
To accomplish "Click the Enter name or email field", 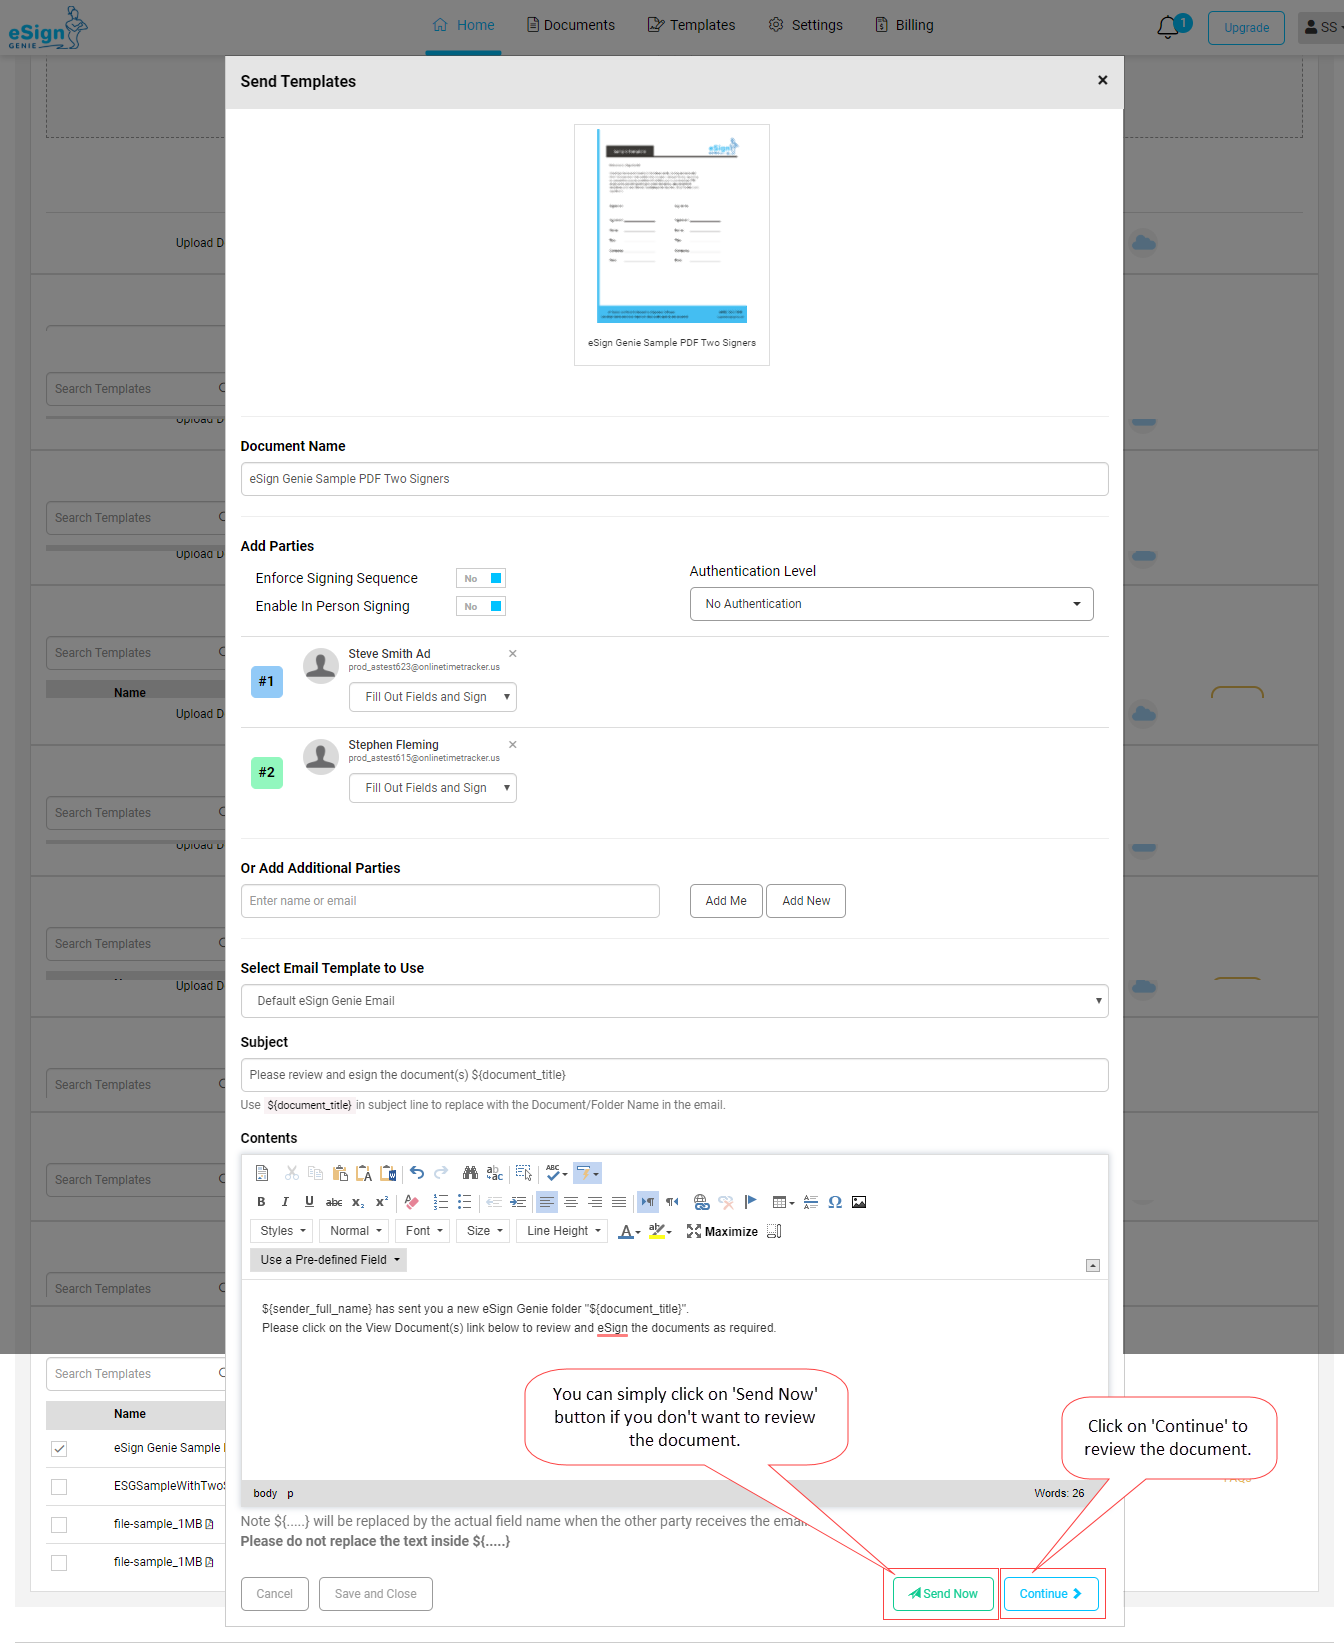I will (450, 901).
